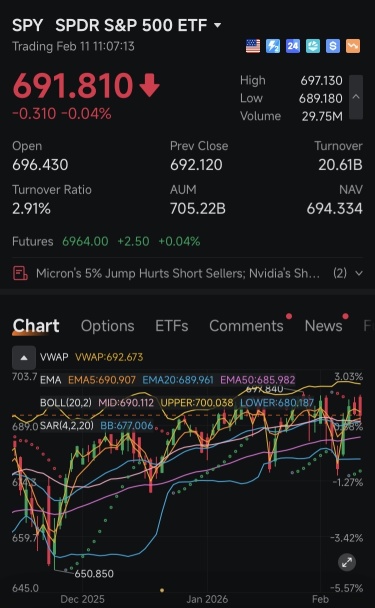Expand the news headlines list chevron
This screenshot has width=375, height=608.
(359, 273)
